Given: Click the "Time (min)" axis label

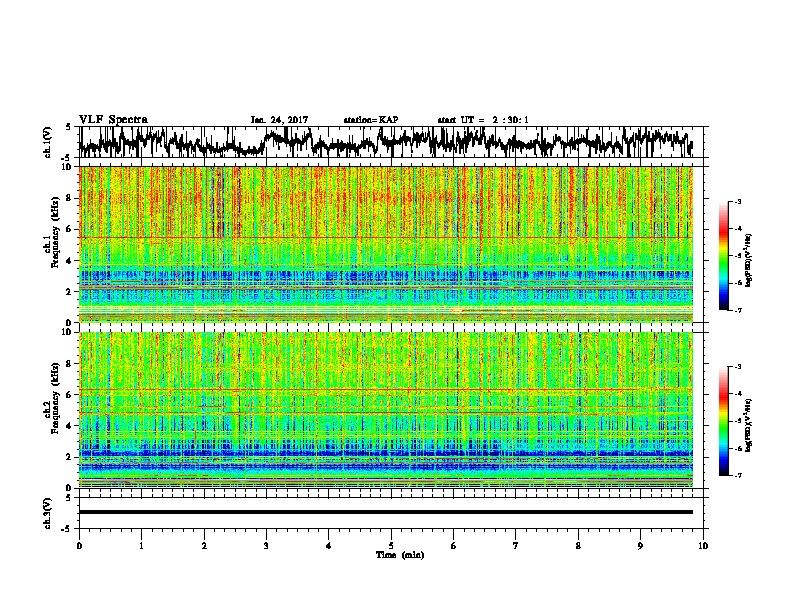Looking at the screenshot, I should 400,555.
